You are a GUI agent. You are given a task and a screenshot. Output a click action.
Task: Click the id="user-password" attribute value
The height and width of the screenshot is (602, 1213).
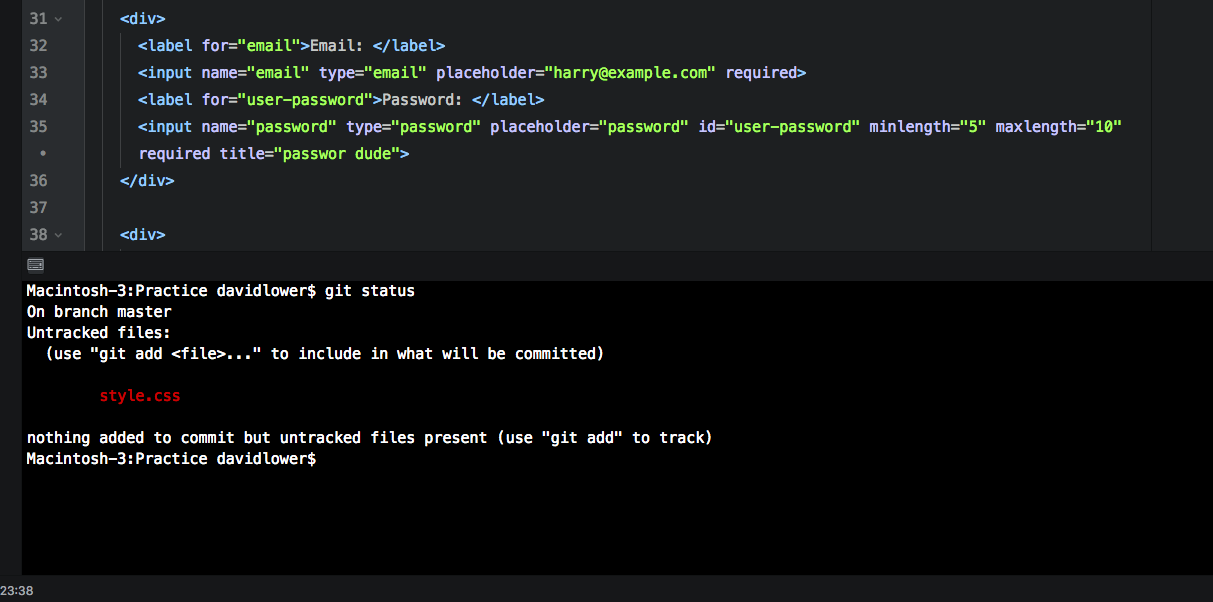(793, 127)
